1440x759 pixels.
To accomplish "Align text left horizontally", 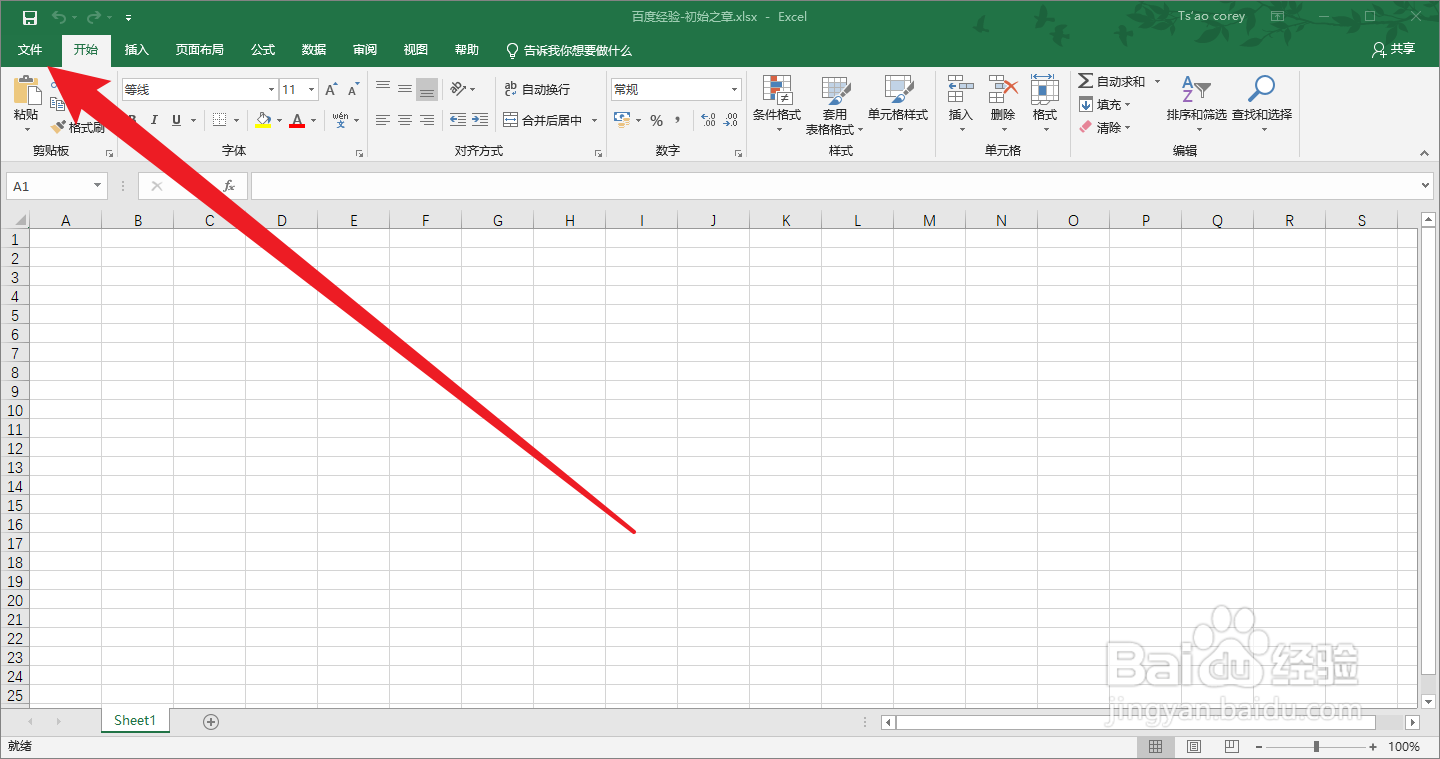I will click(383, 120).
